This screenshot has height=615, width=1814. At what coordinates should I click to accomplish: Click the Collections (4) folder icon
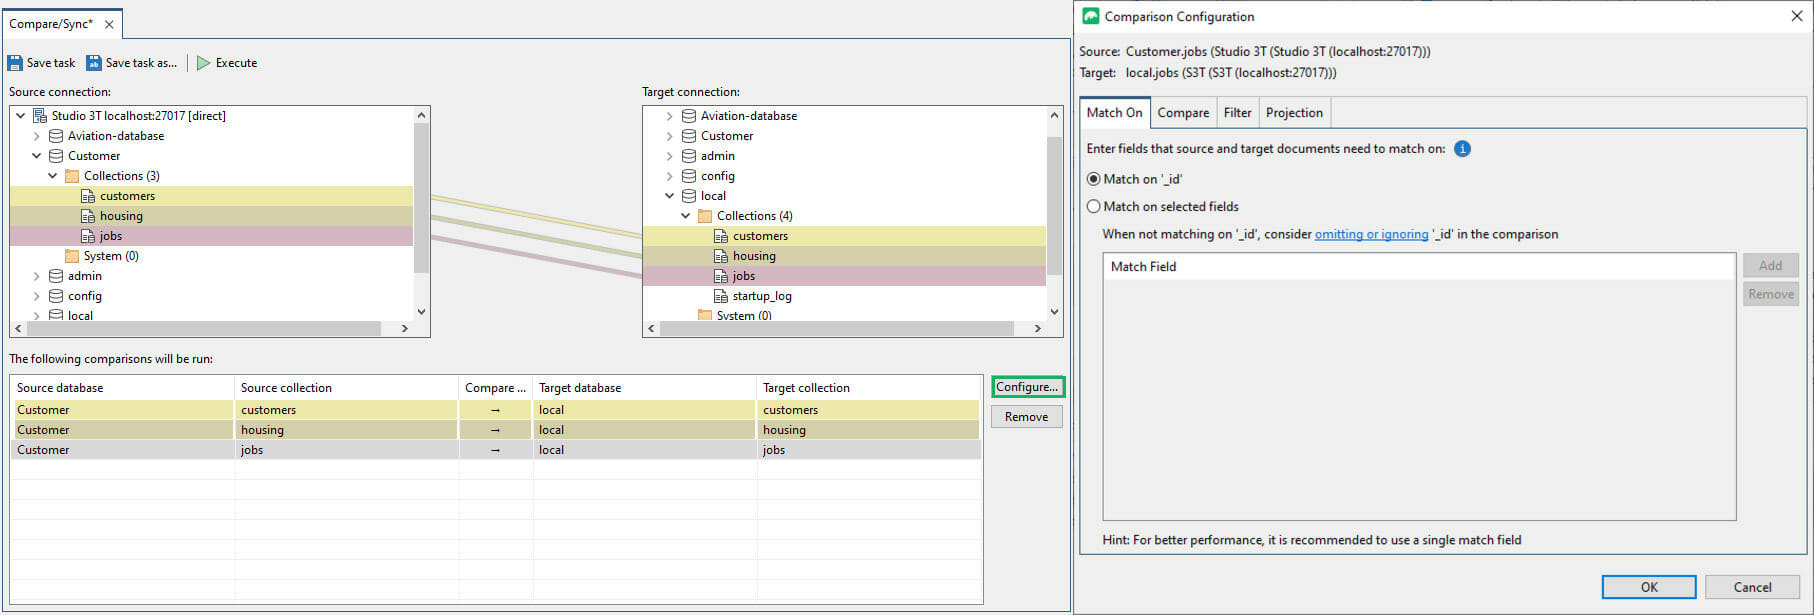point(705,216)
